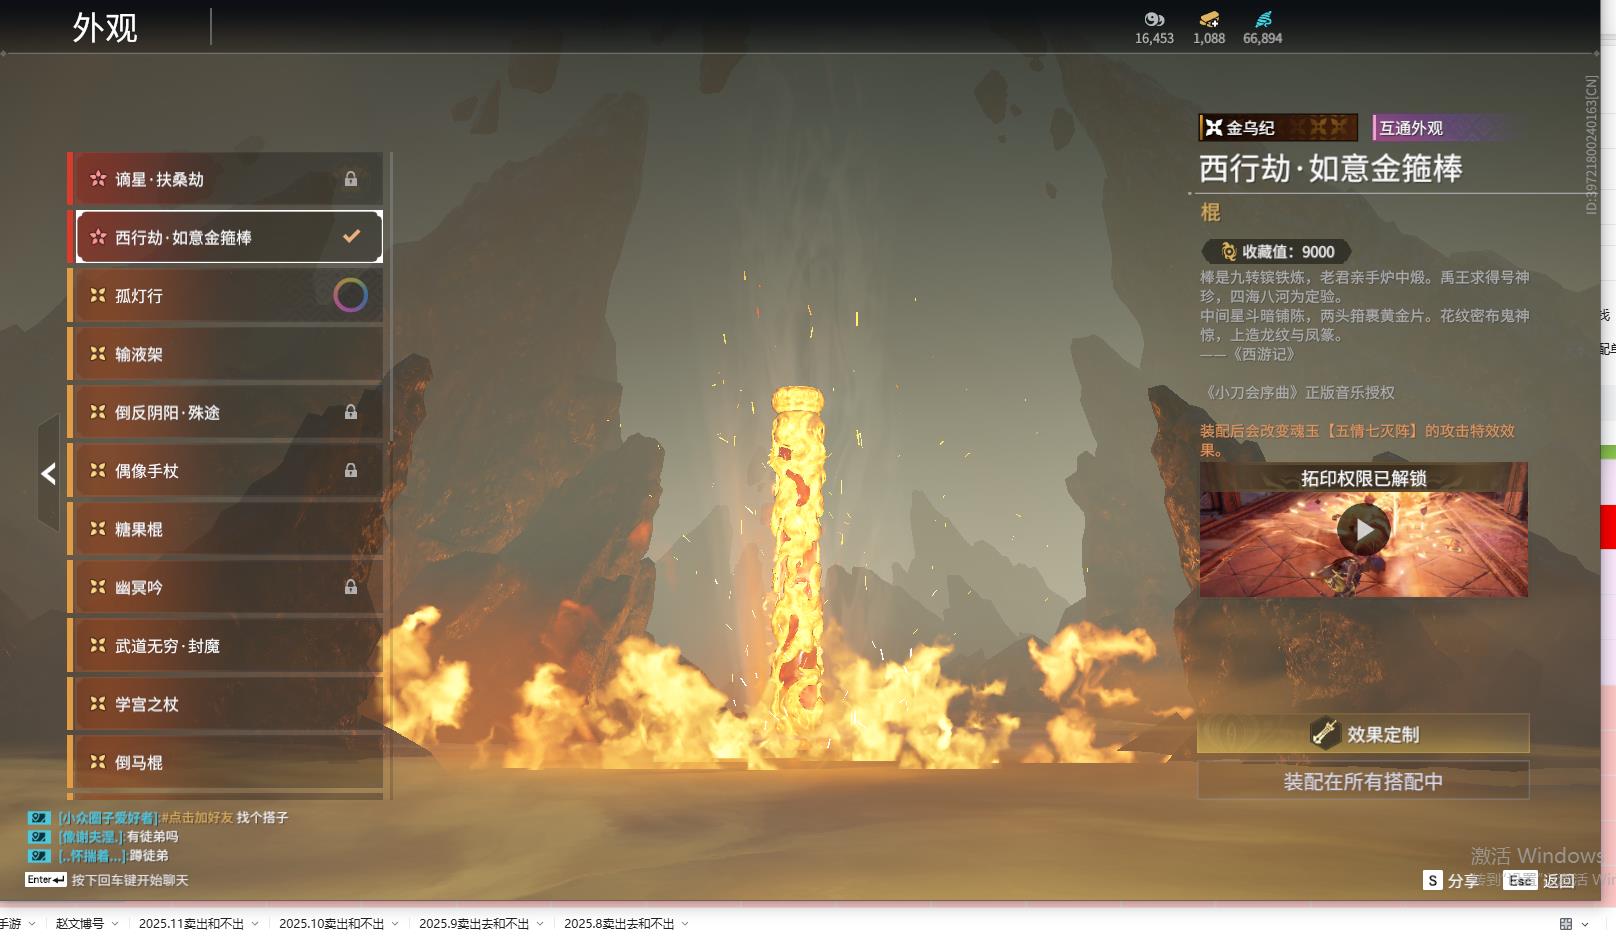Image resolution: width=1616 pixels, height=939 pixels.
Task: Open the 2025.11卖出和不出 sheet dropdown arrow
Action: (x=255, y=924)
